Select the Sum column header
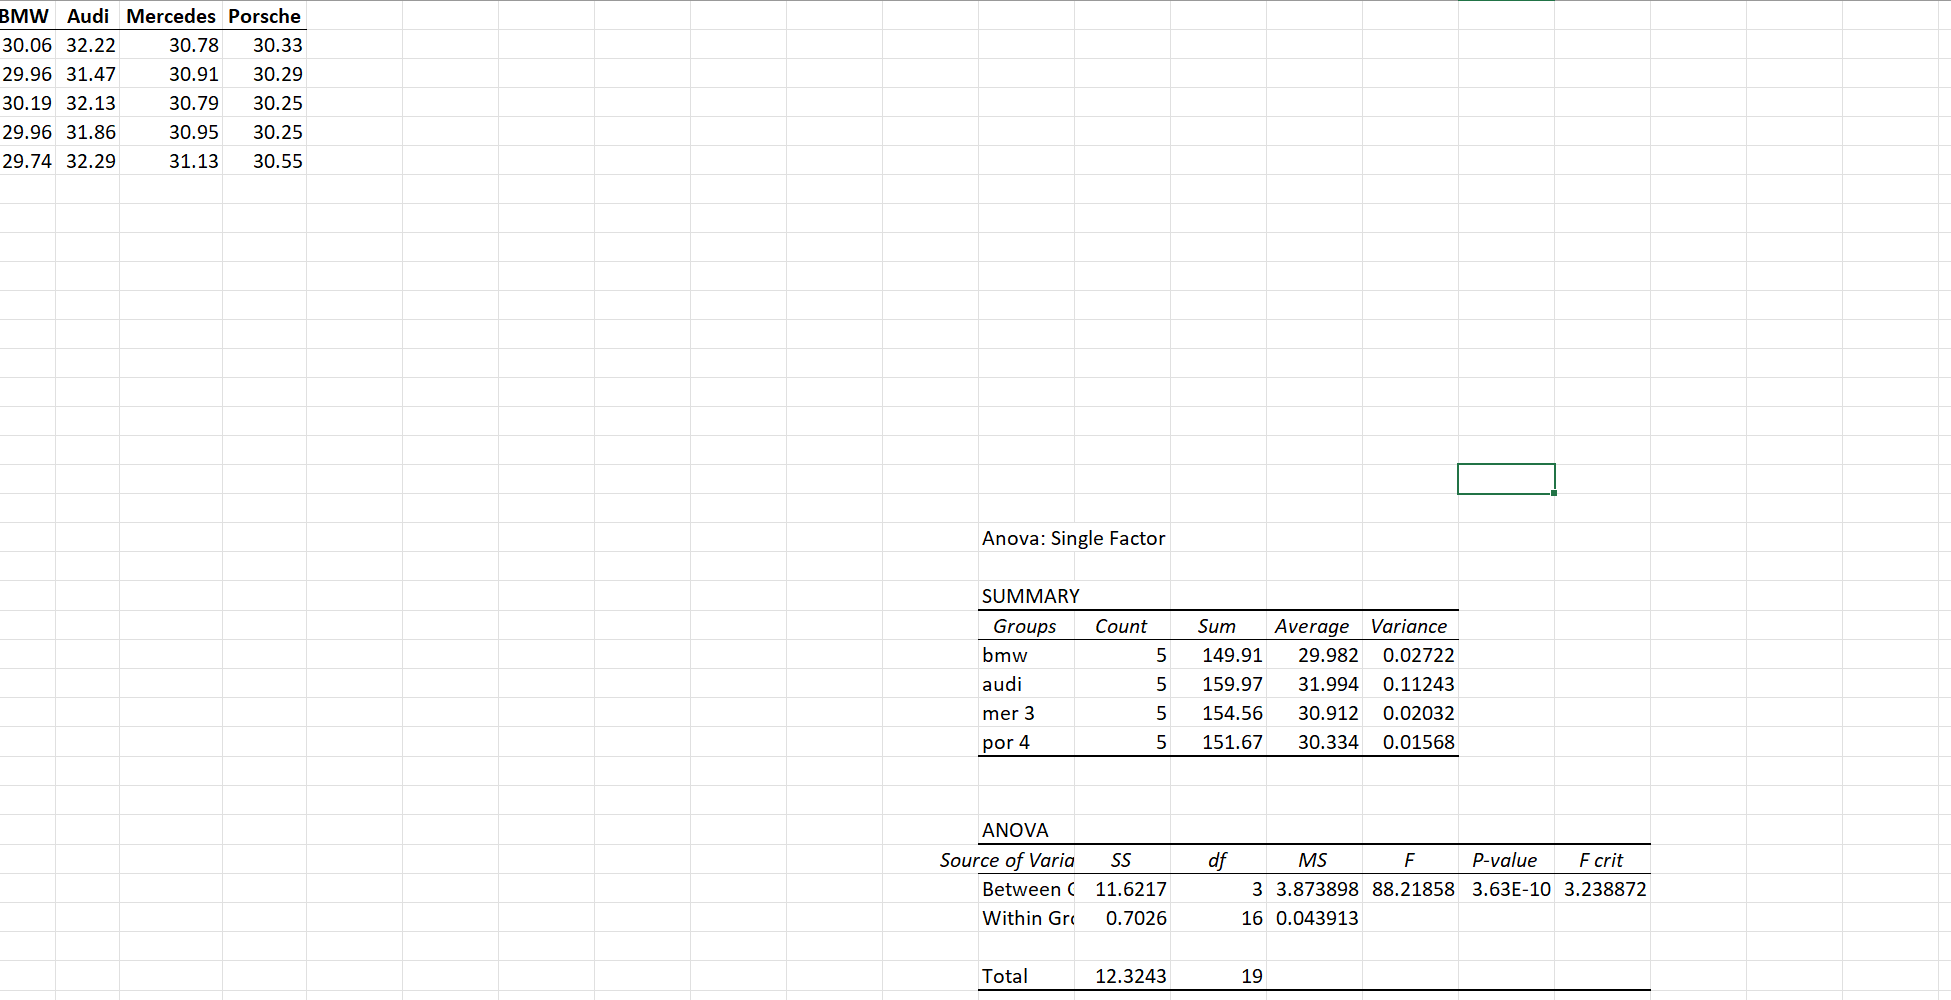The image size is (1951, 1000). (1218, 626)
